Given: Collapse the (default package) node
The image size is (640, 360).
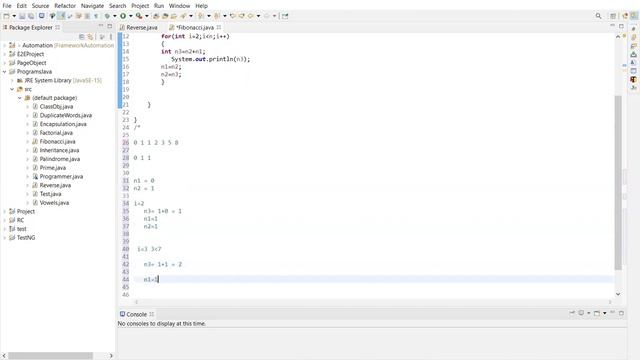Looking at the screenshot, I should pos(20,98).
